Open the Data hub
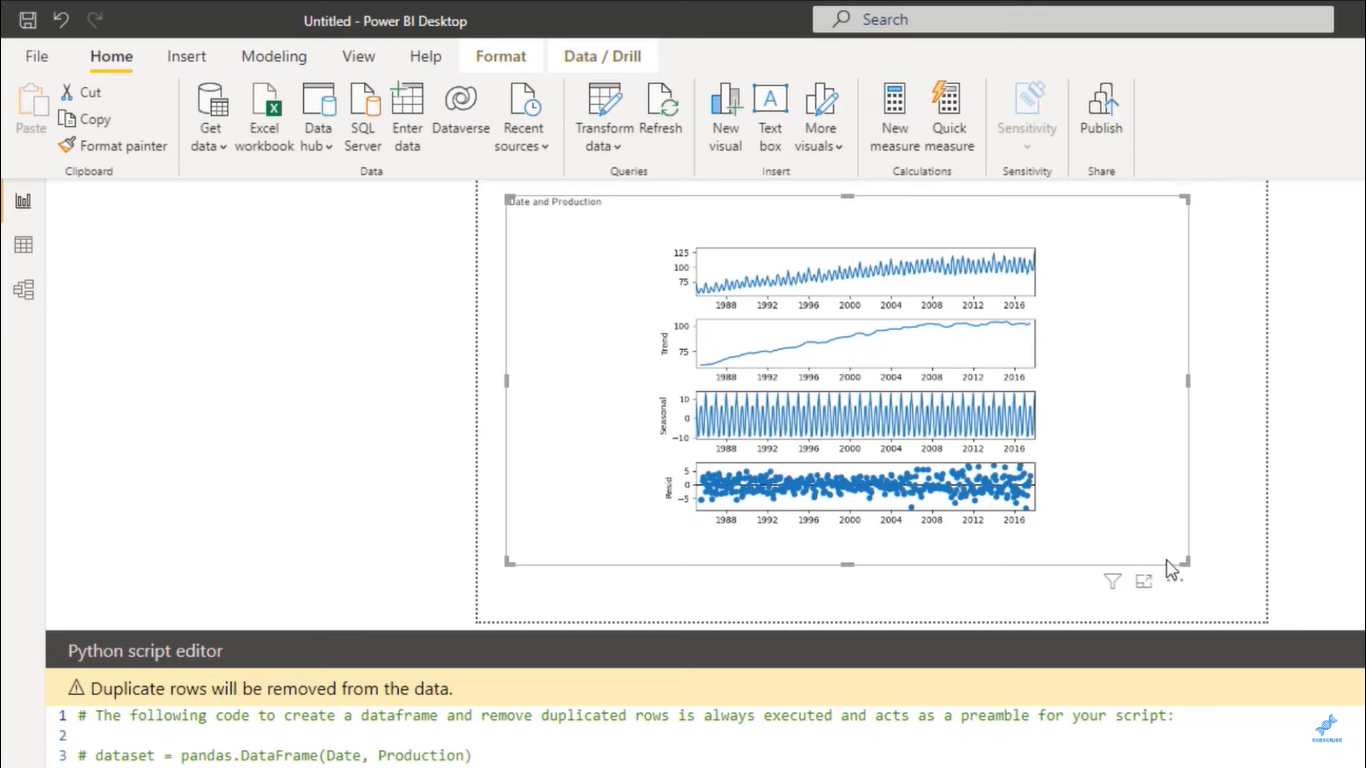Image resolution: width=1366 pixels, height=768 pixels. [318, 118]
